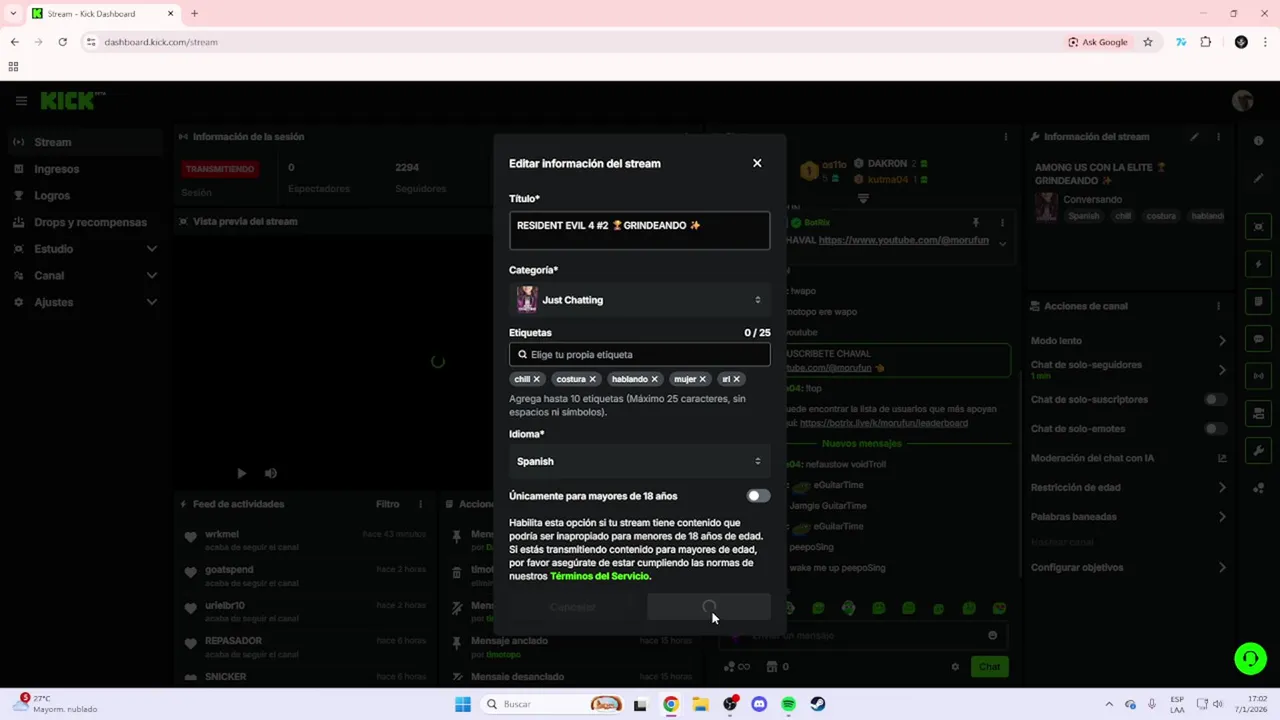Viewport: 1280px width, 720px height.
Task: Click the KICK logo
Action: (68, 100)
